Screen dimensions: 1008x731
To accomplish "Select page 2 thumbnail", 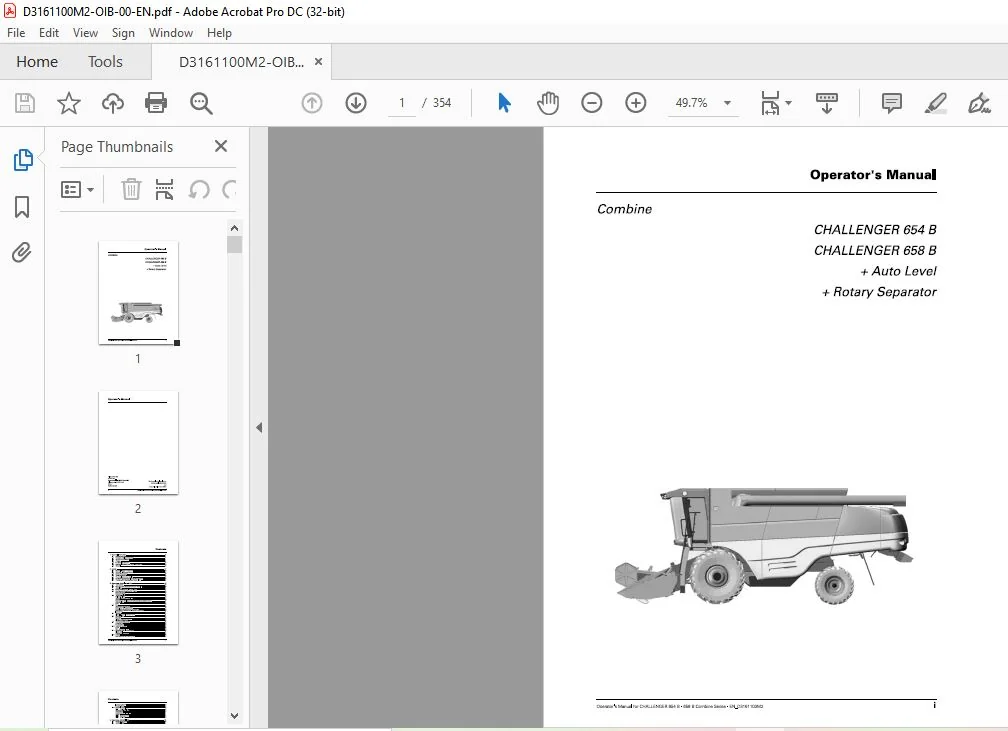I will tap(138, 443).
